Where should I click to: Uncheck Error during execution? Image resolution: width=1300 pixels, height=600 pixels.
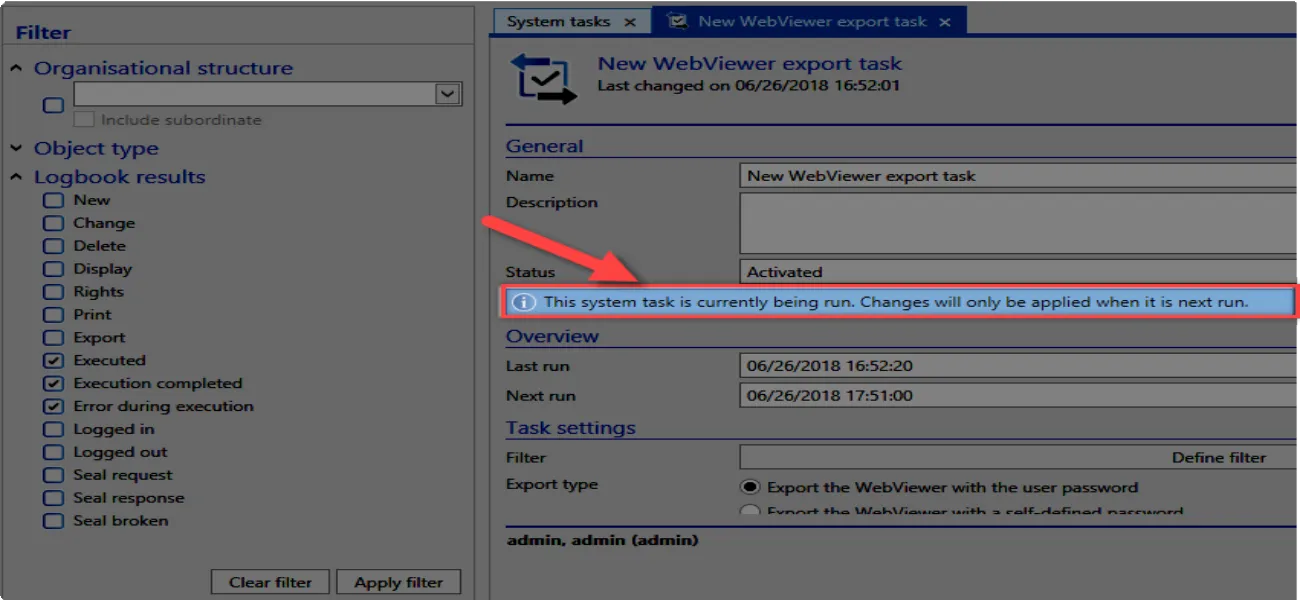pos(53,406)
